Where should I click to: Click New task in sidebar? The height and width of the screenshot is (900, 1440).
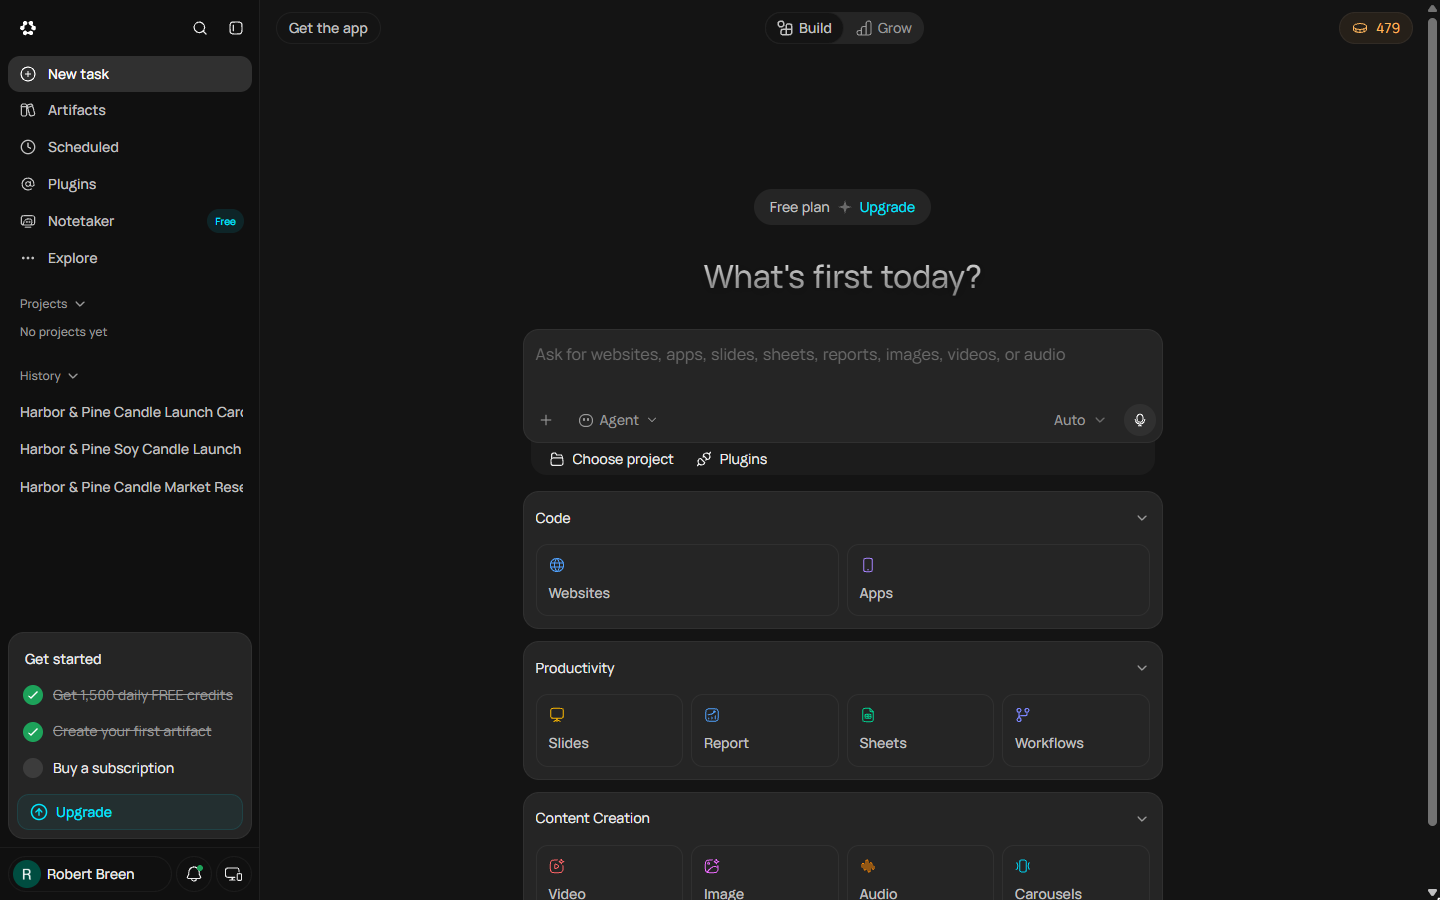pyautogui.click(x=130, y=74)
